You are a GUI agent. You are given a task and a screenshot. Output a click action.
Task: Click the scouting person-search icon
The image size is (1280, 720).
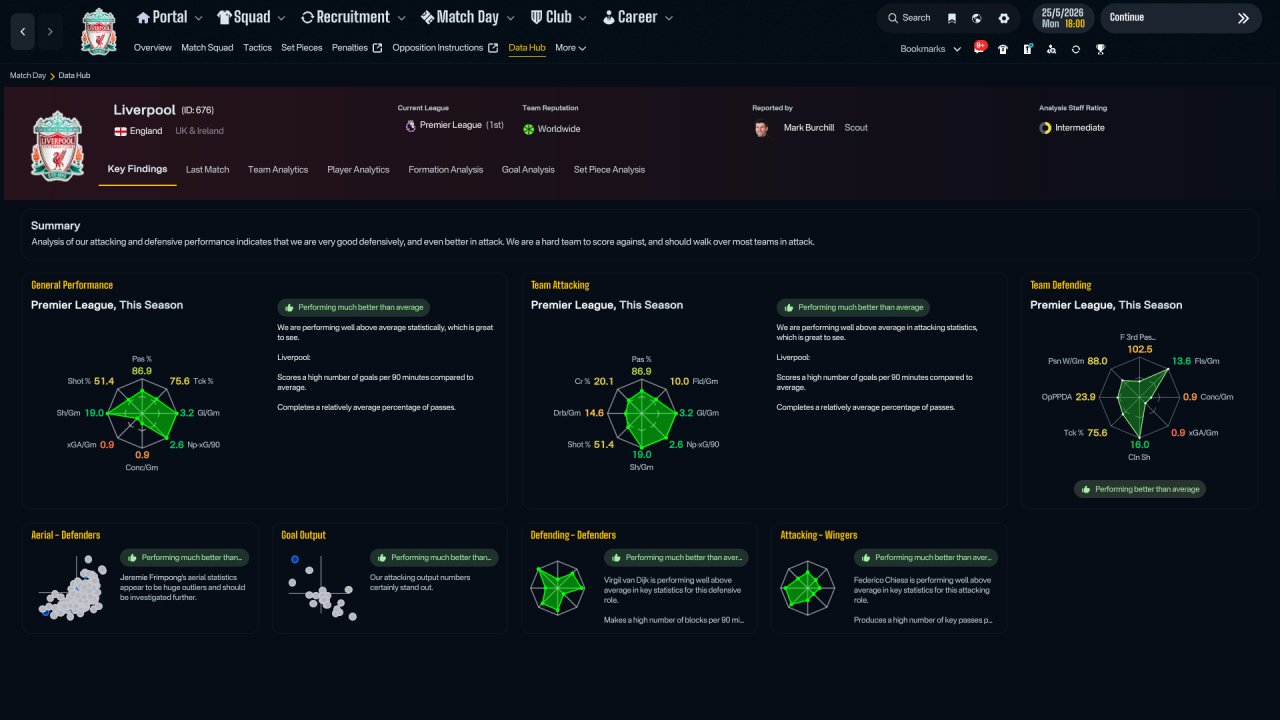1052,49
